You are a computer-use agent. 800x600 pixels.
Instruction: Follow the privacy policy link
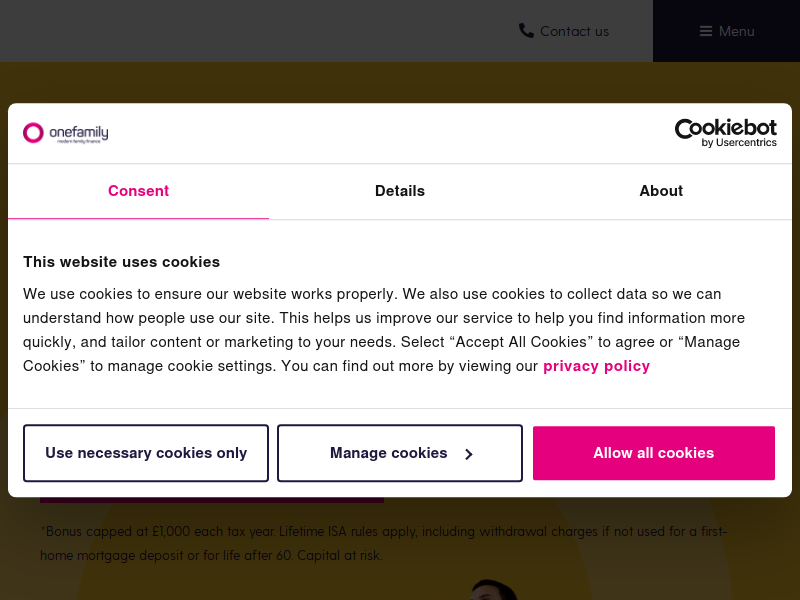(x=596, y=366)
